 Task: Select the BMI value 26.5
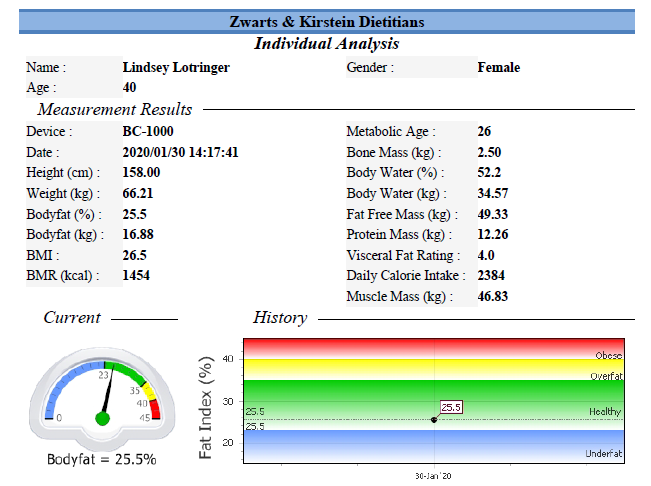coord(135,255)
